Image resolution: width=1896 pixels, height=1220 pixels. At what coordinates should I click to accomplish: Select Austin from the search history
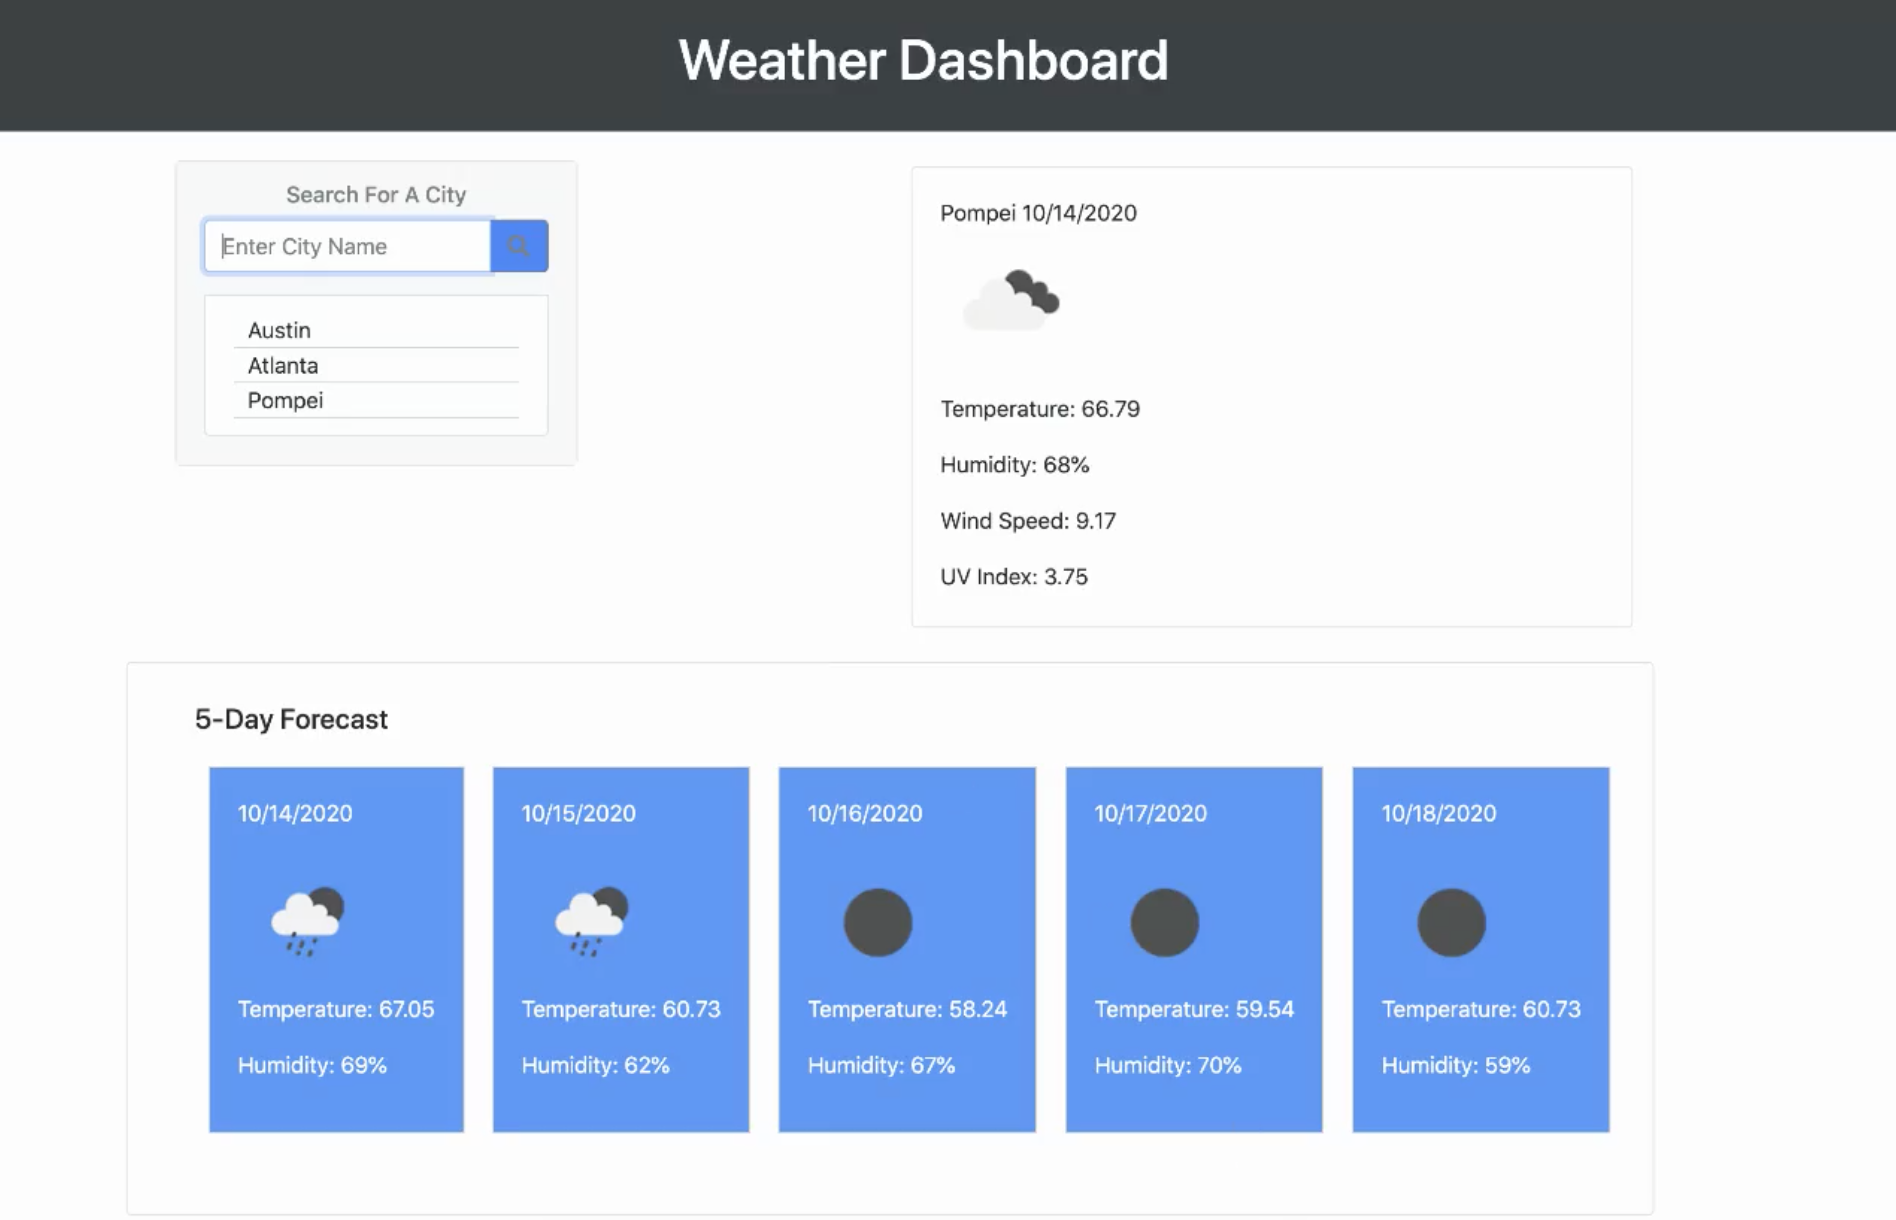279,330
